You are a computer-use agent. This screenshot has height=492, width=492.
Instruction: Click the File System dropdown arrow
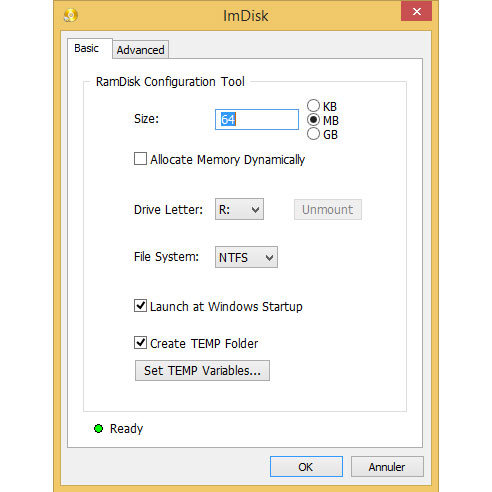(x=269, y=257)
